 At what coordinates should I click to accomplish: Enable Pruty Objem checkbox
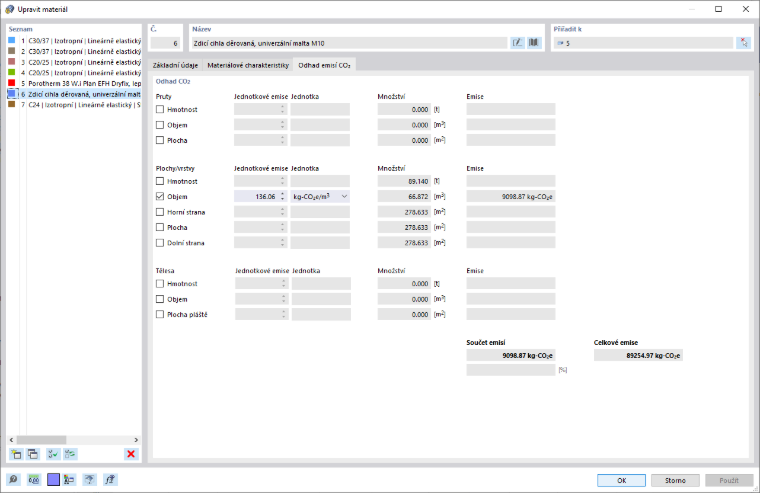[160, 125]
